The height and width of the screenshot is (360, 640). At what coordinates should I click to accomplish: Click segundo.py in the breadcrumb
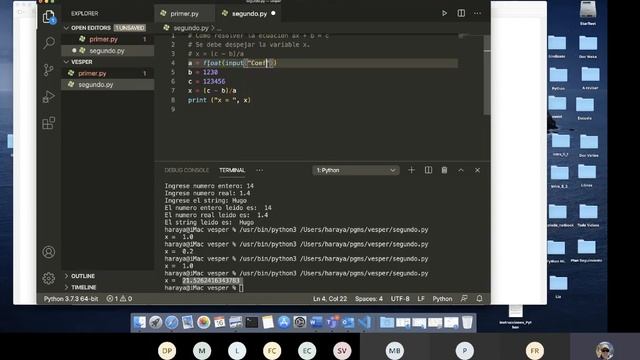point(191,28)
